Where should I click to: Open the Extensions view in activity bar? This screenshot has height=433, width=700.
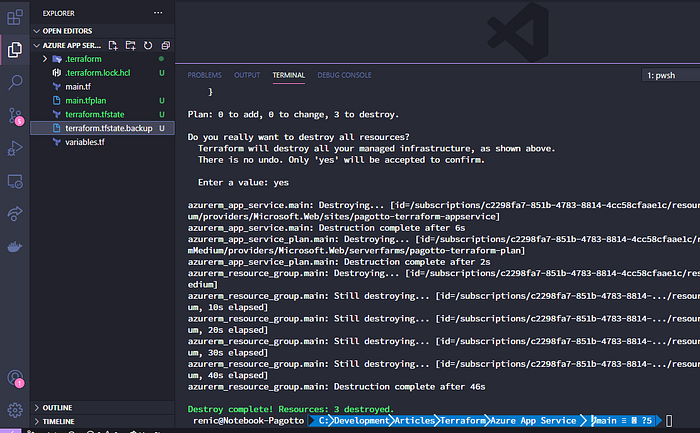point(15,17)
